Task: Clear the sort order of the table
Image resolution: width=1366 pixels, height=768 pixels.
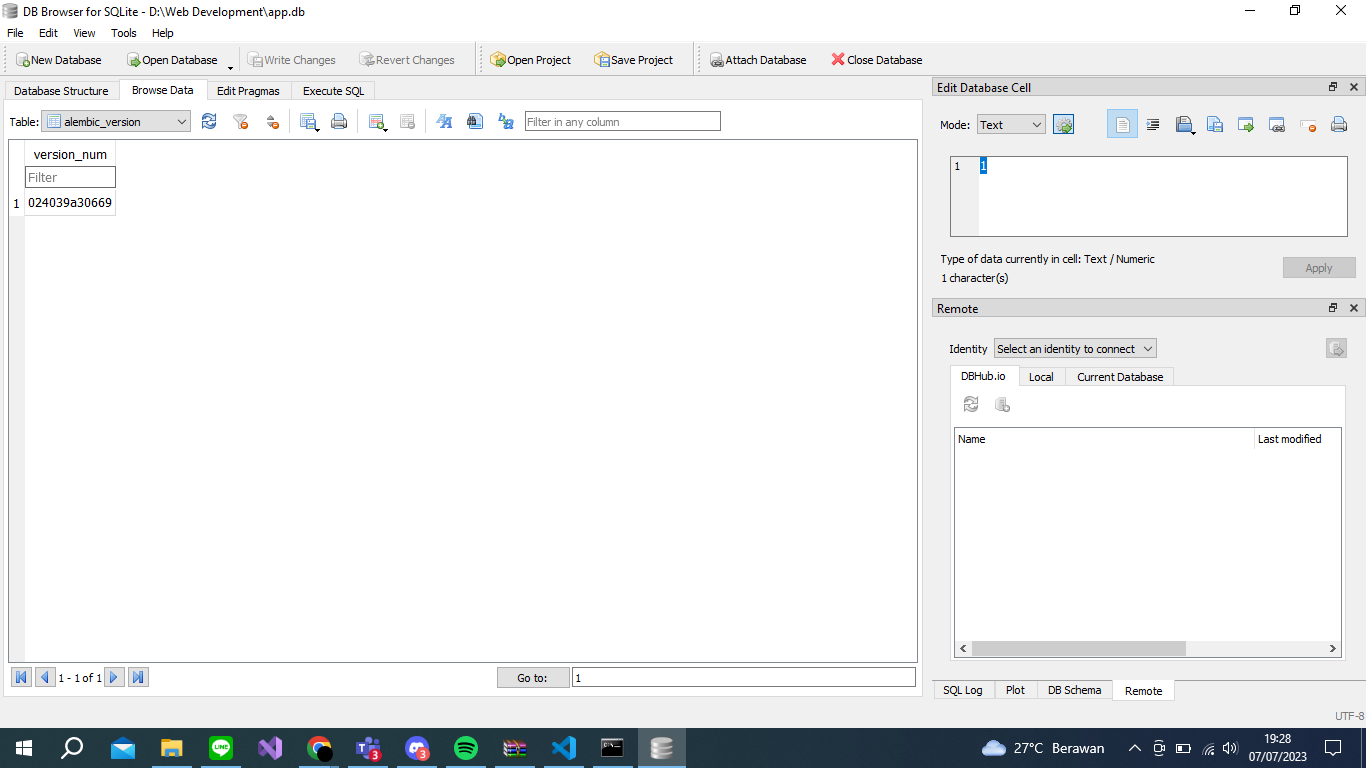Action: (271, 121)
